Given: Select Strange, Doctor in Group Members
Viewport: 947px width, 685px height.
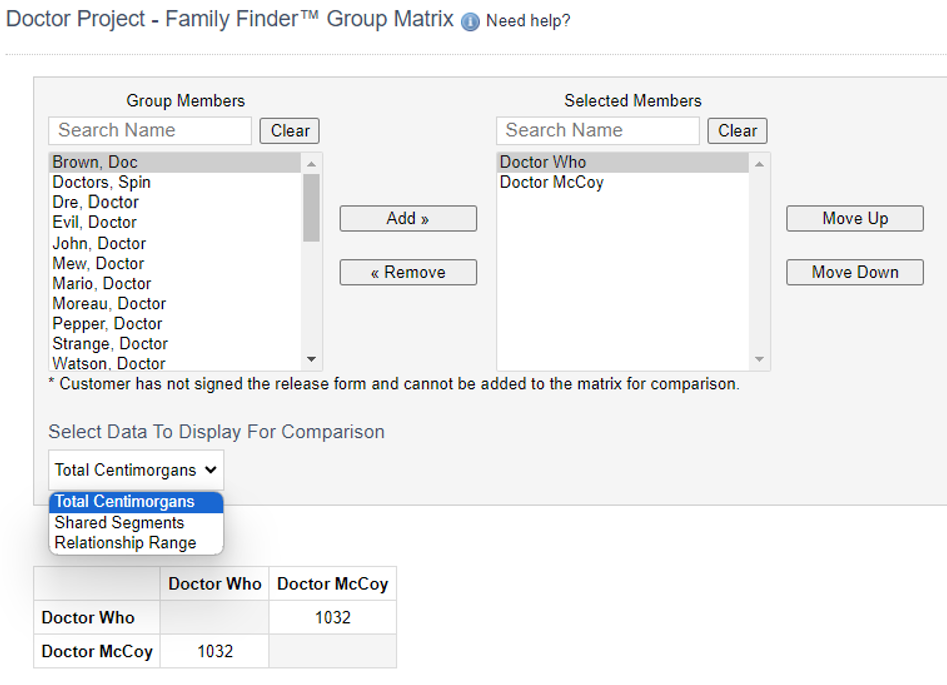Looking at the screenshot, I should (x=110, y=344).
